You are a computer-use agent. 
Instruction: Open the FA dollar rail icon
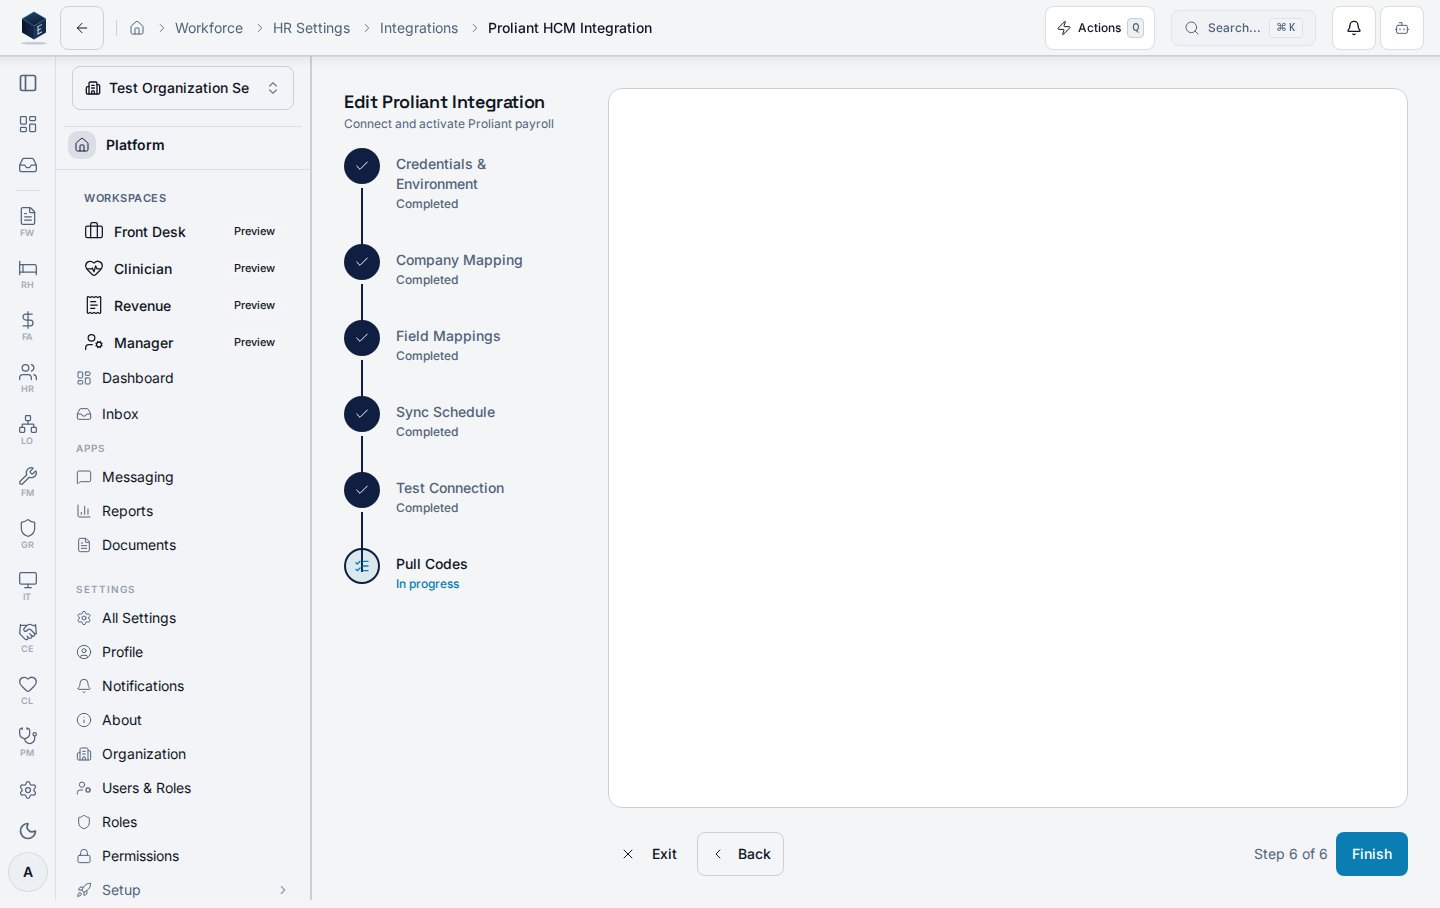point(28,326)
